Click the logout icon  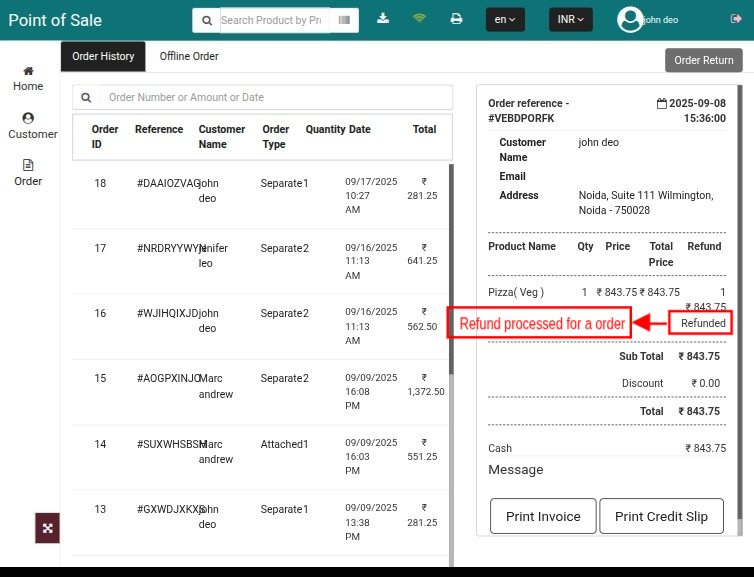[736, 19]
